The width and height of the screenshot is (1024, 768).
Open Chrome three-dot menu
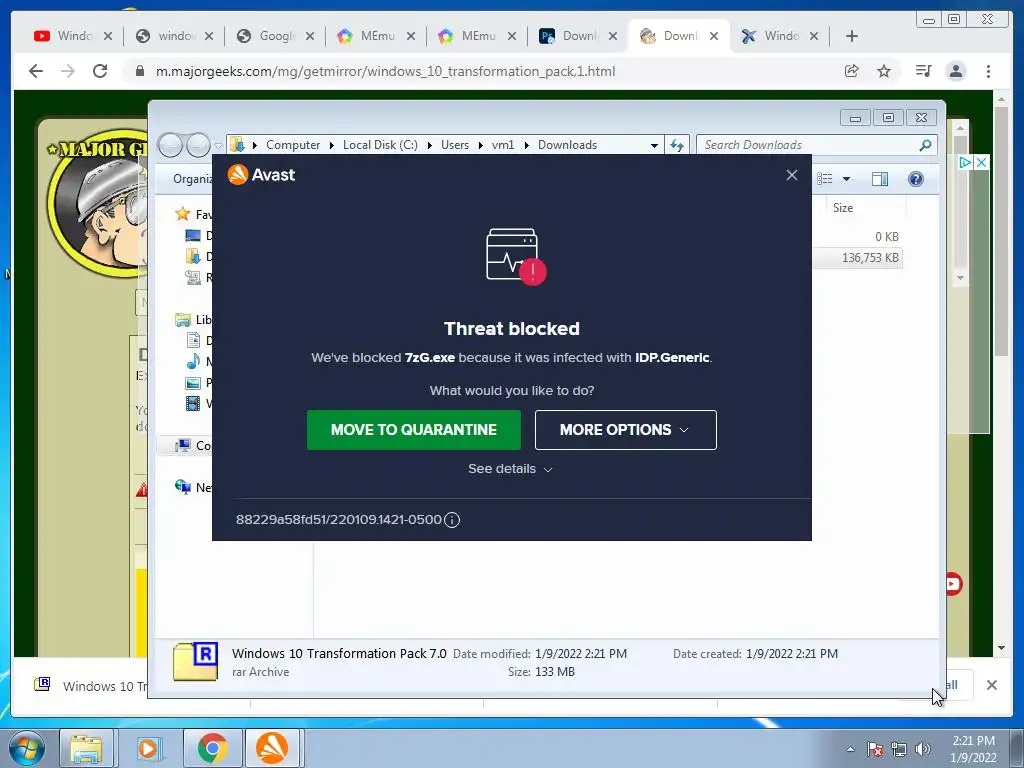[x=988, y=71]
